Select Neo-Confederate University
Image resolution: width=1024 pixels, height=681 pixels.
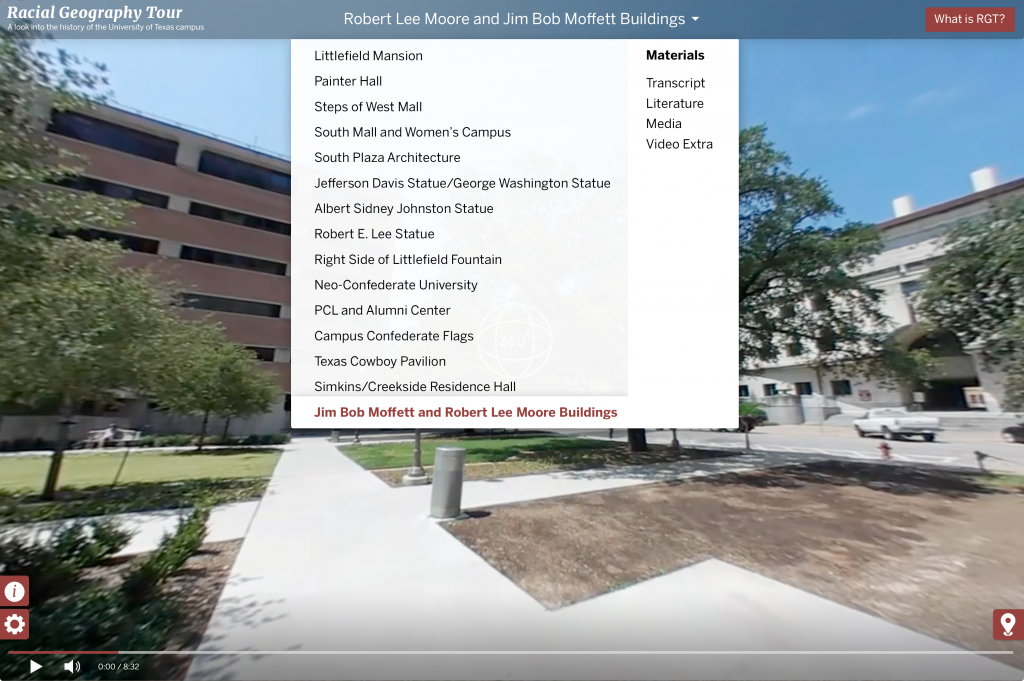[x=396, y=285]
